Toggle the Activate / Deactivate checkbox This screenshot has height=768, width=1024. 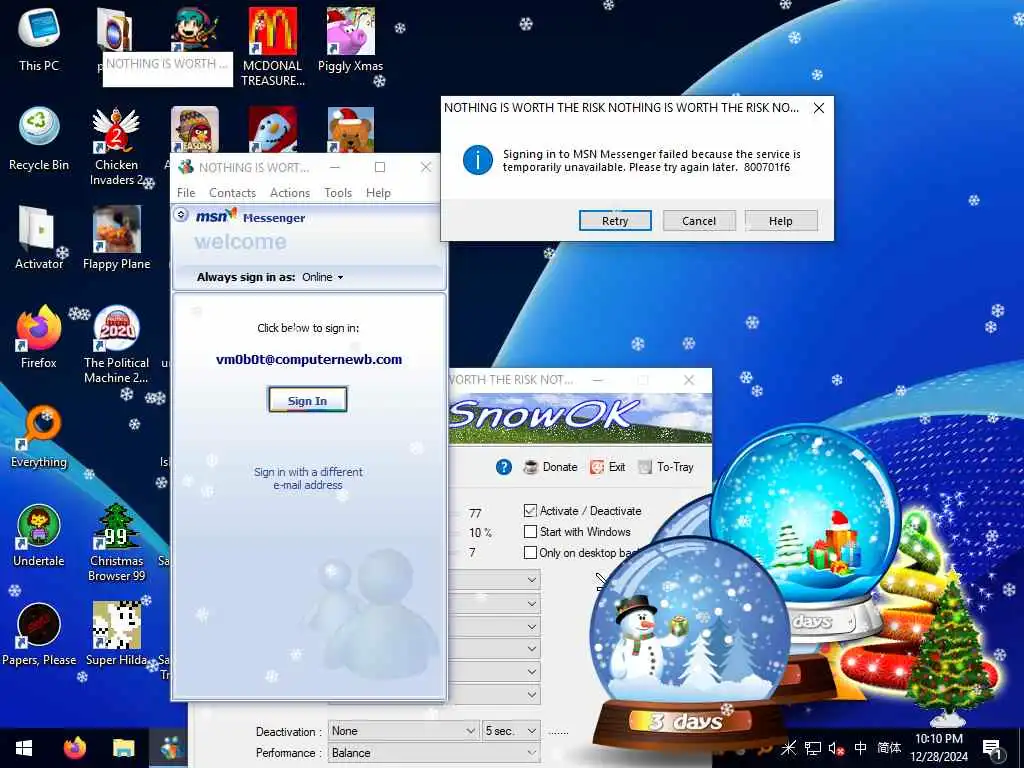[530, 511]
